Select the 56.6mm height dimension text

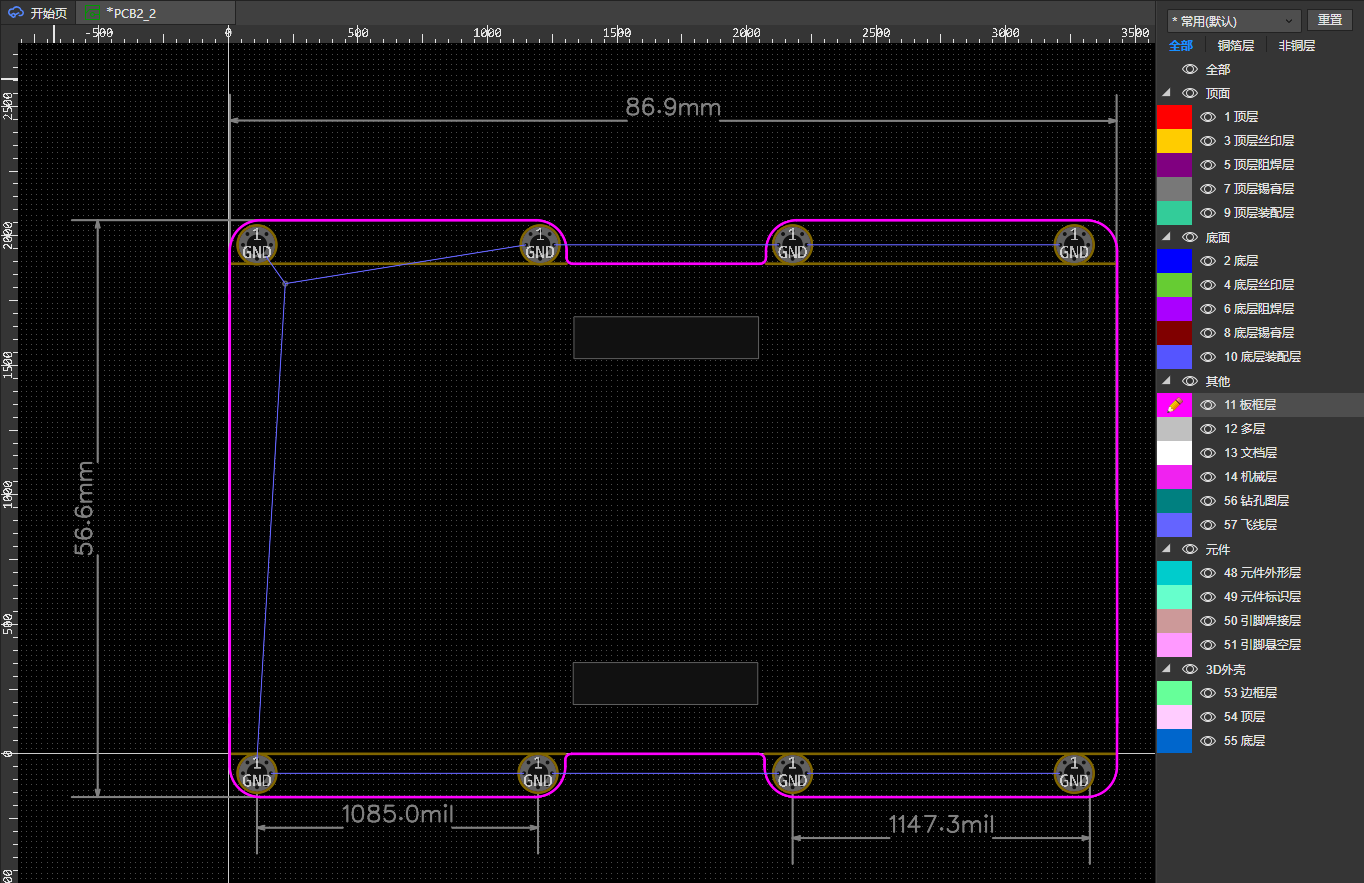pos(84,507)
